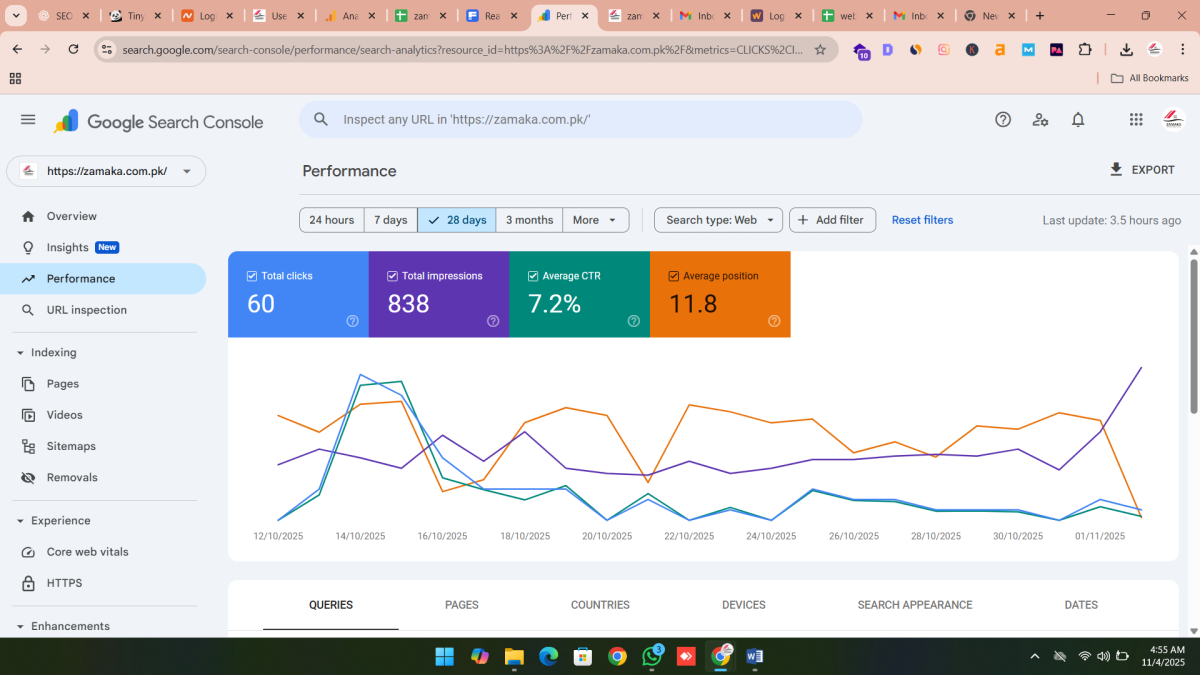Open the notifications bell icon
This screenshot has width=1200, height=675.
pos(1078,120)
